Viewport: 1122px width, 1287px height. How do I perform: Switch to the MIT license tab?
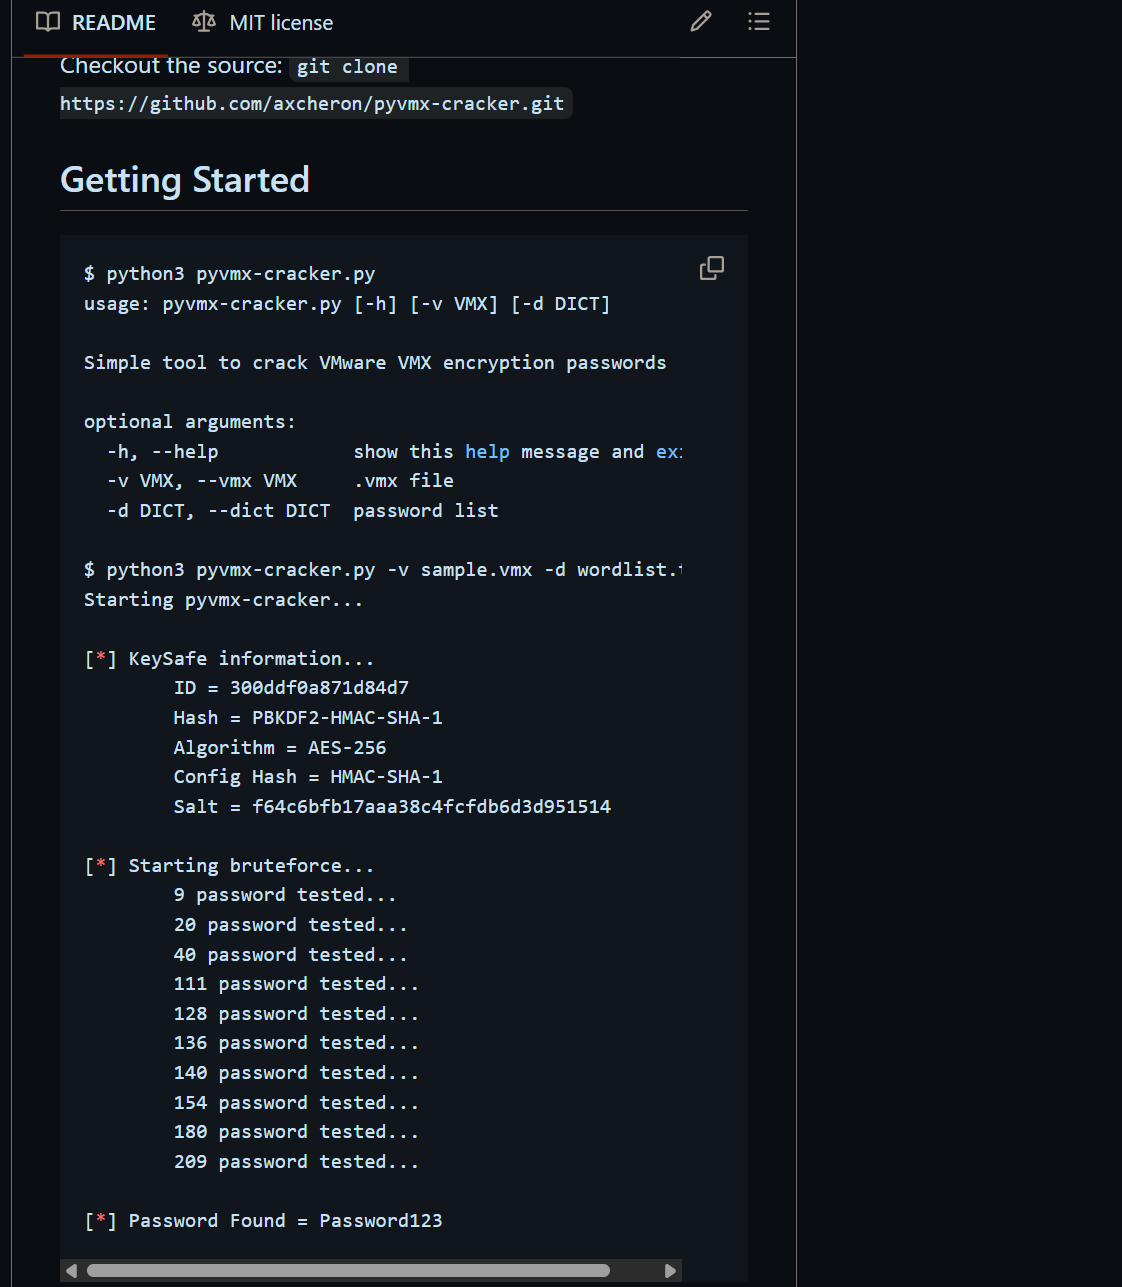280,22
